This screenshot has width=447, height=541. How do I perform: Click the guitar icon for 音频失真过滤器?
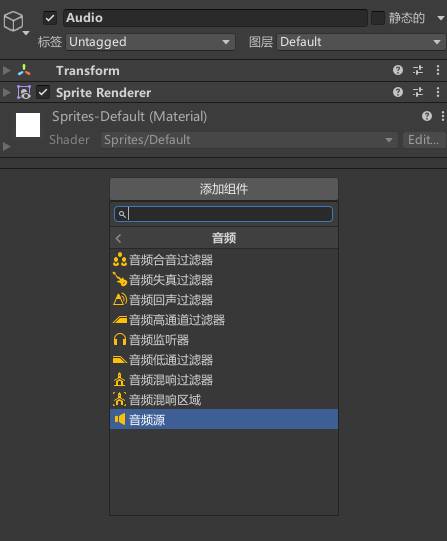click(x=120, y=279)
